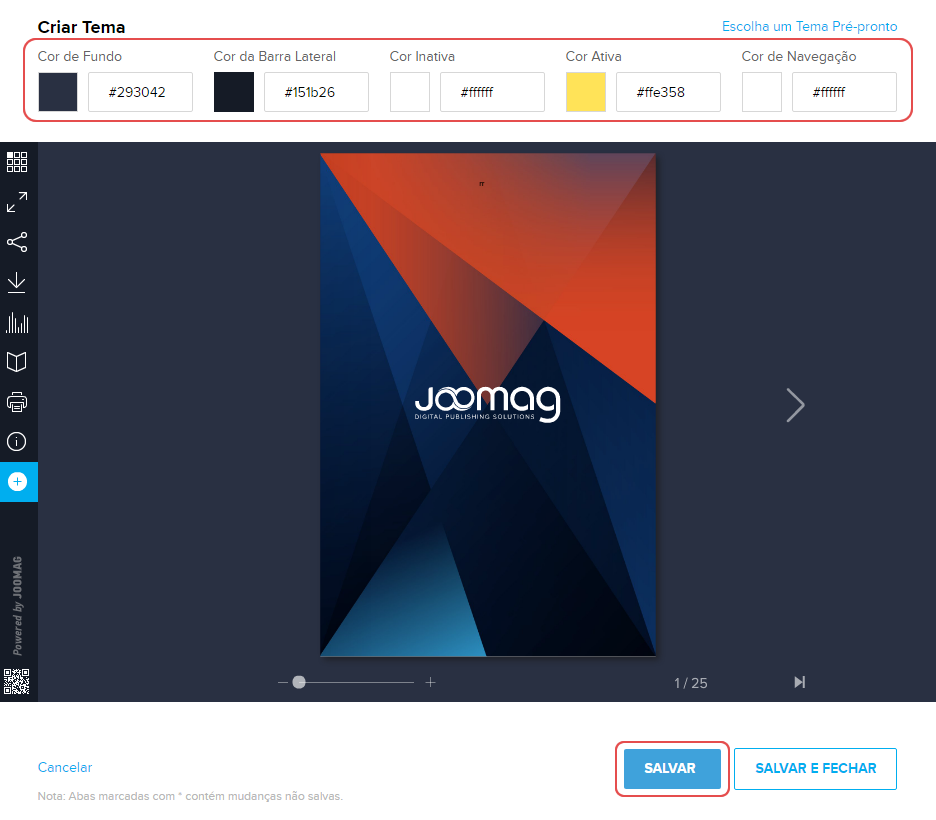
Task: Open the info icon in sidebar
Action: pos(17,441)
